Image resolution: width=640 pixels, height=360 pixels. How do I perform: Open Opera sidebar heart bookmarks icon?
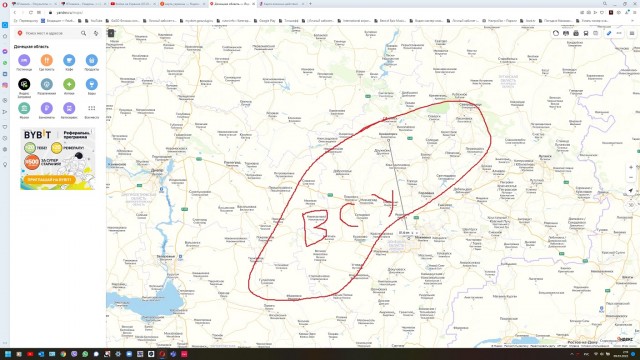click(5, 127)
